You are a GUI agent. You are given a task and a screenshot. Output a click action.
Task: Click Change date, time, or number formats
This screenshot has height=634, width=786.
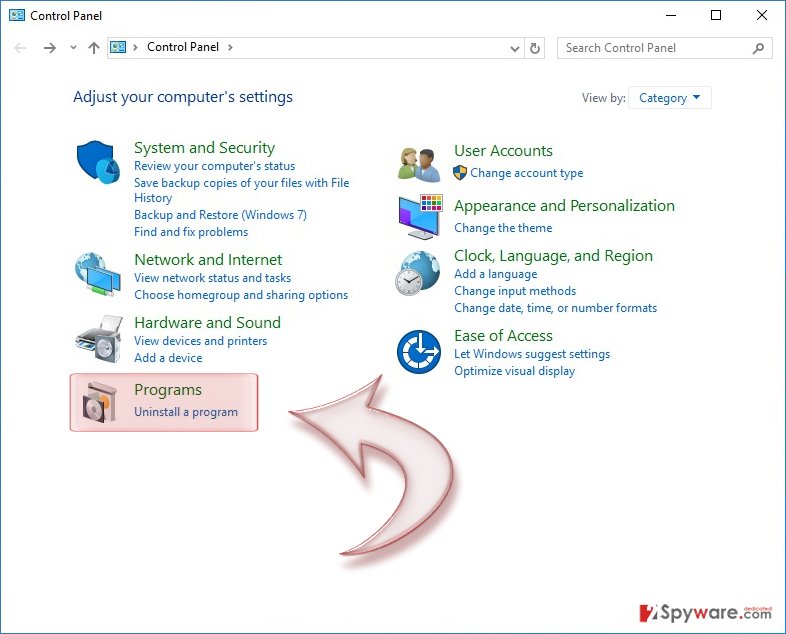coord(555,308)
